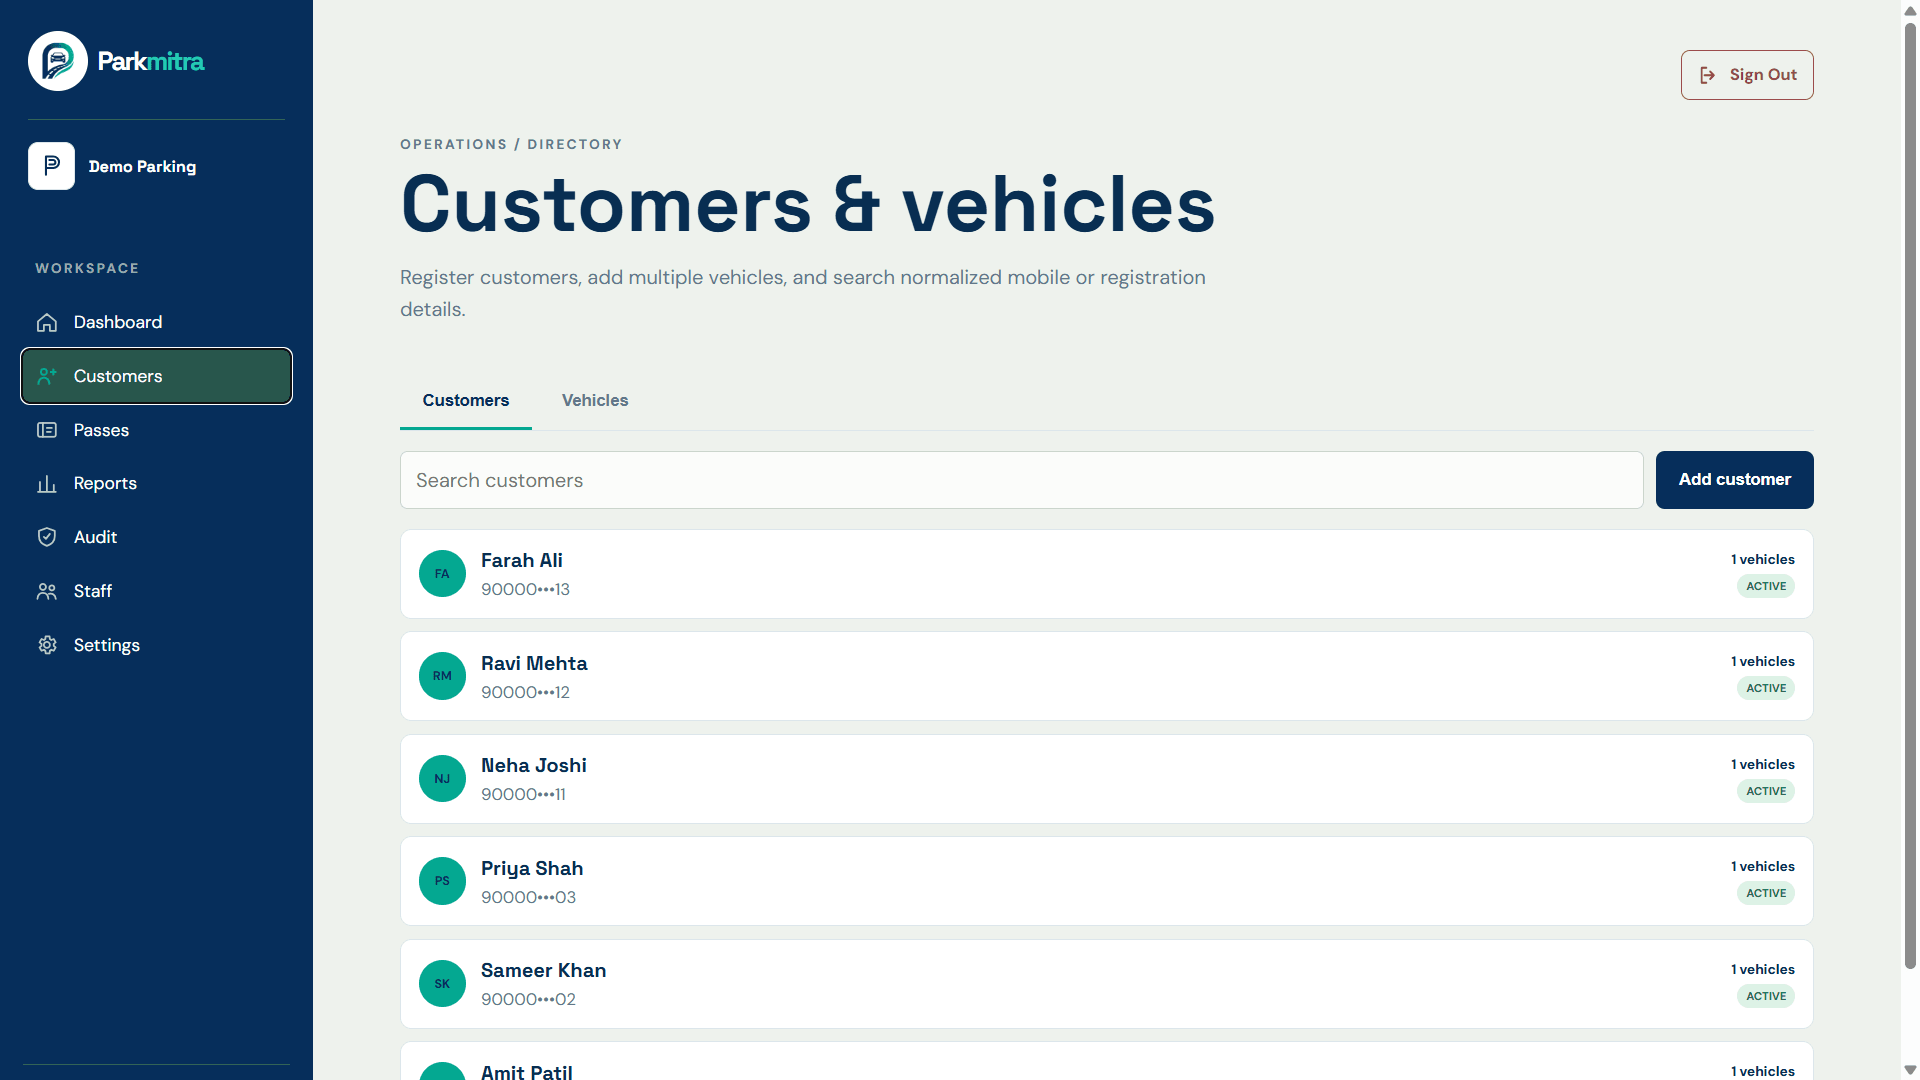Open the Farah Ali customer name
Screen dimensions: 1920x1080
click(x=521, y=561)
